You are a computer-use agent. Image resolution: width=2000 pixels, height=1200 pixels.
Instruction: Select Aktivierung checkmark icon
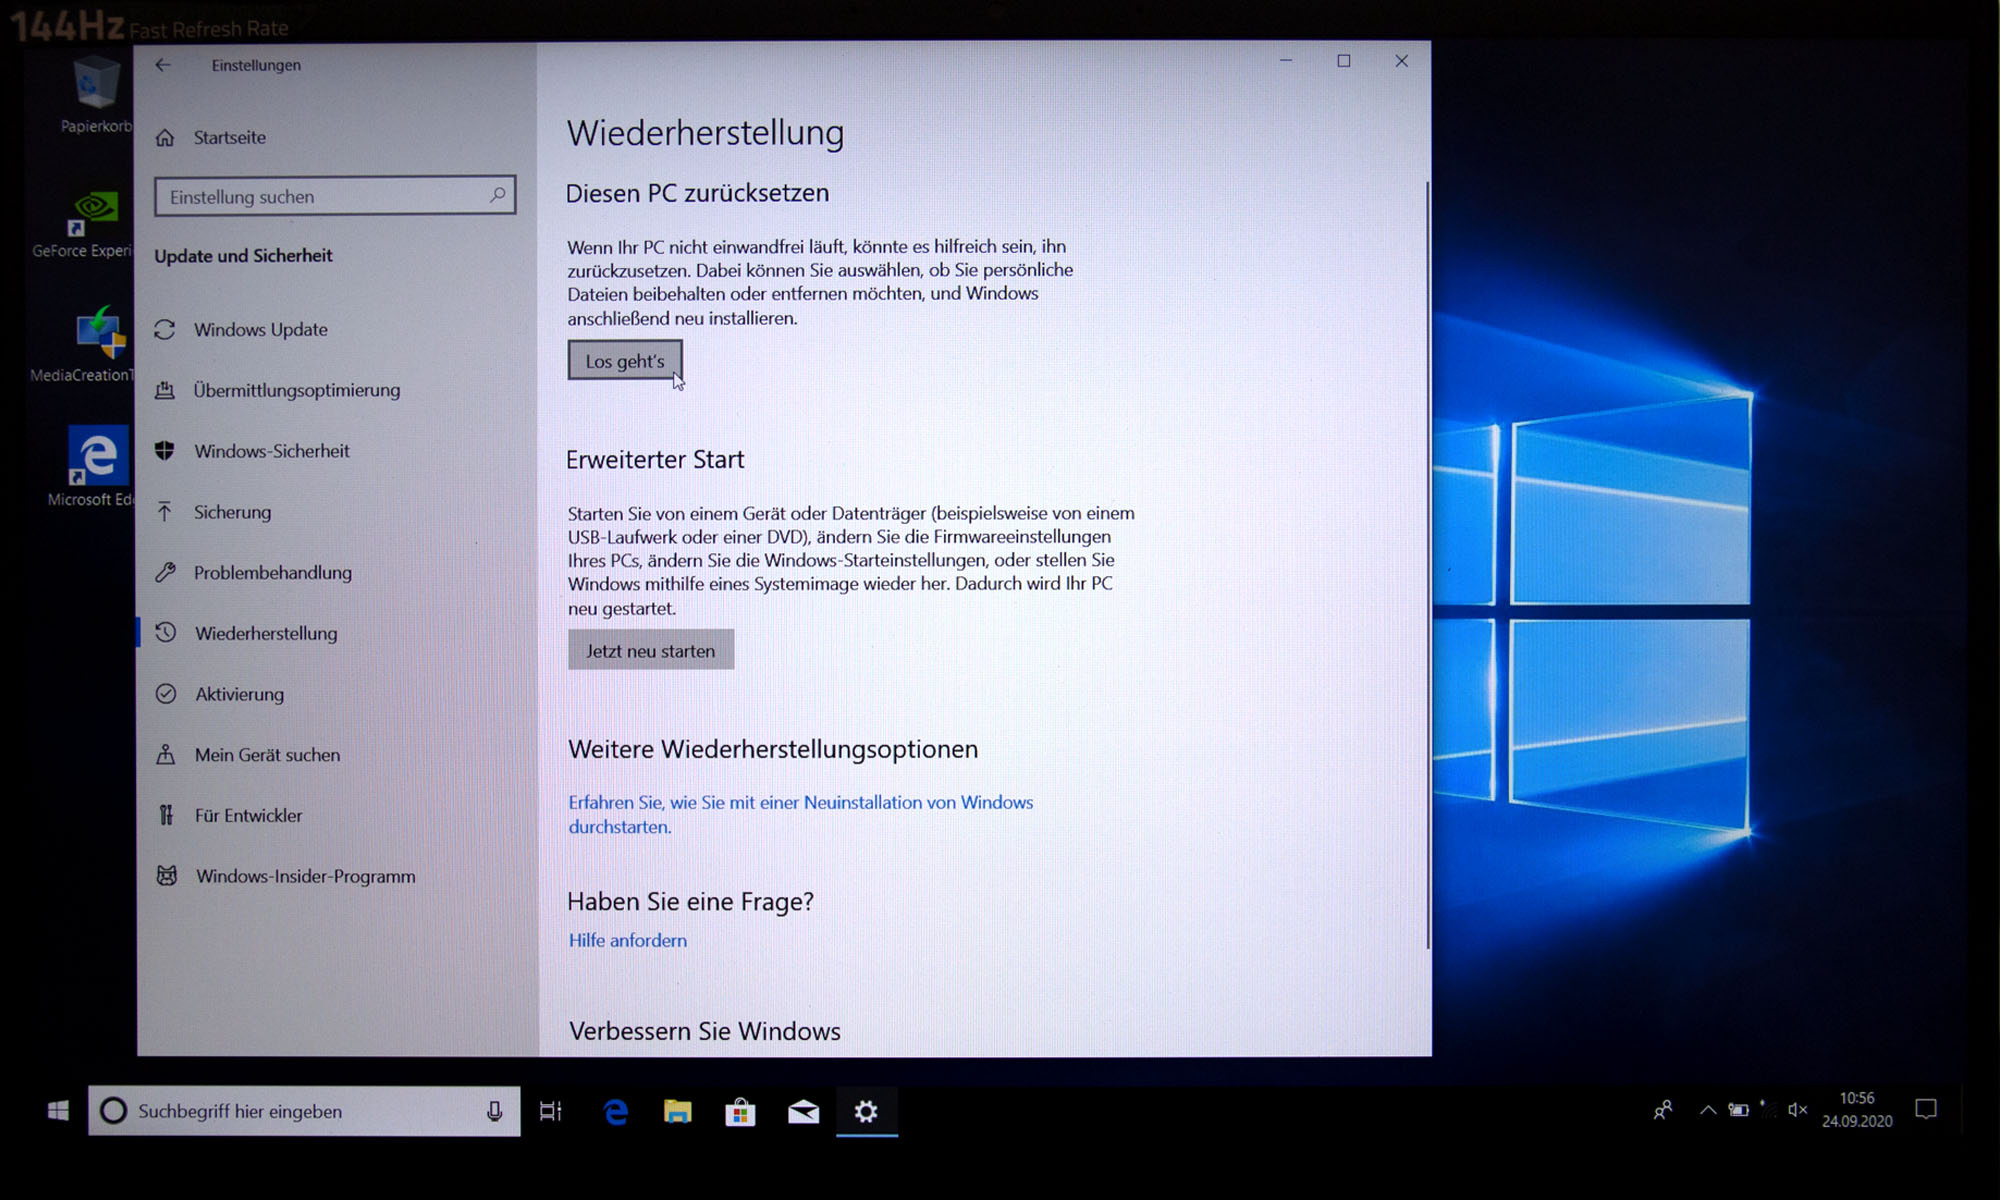pos(166,694)
